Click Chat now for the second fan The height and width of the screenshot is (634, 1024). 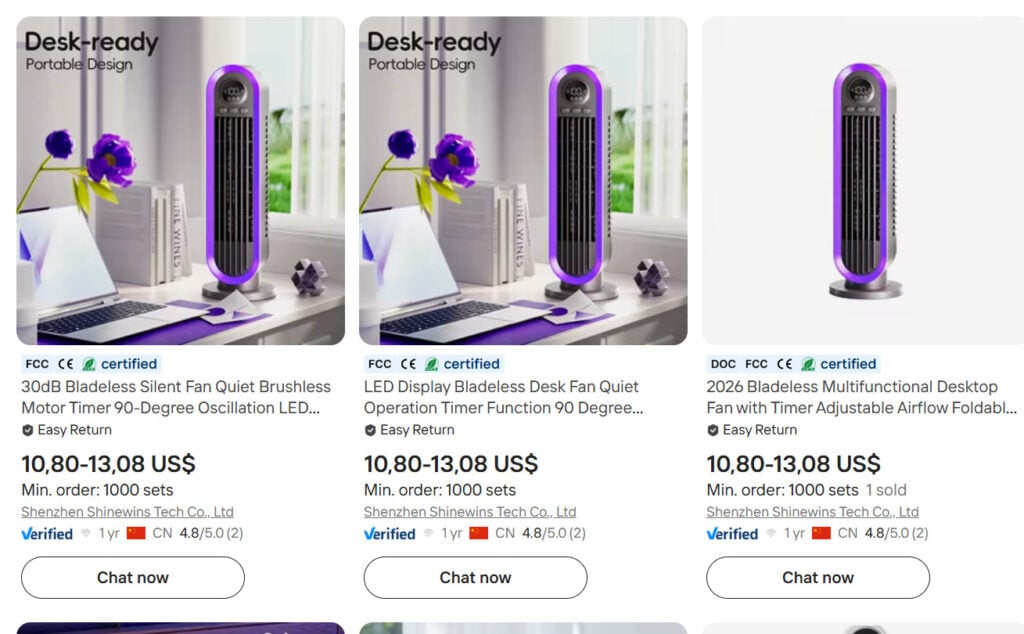(x=475, y=577)
